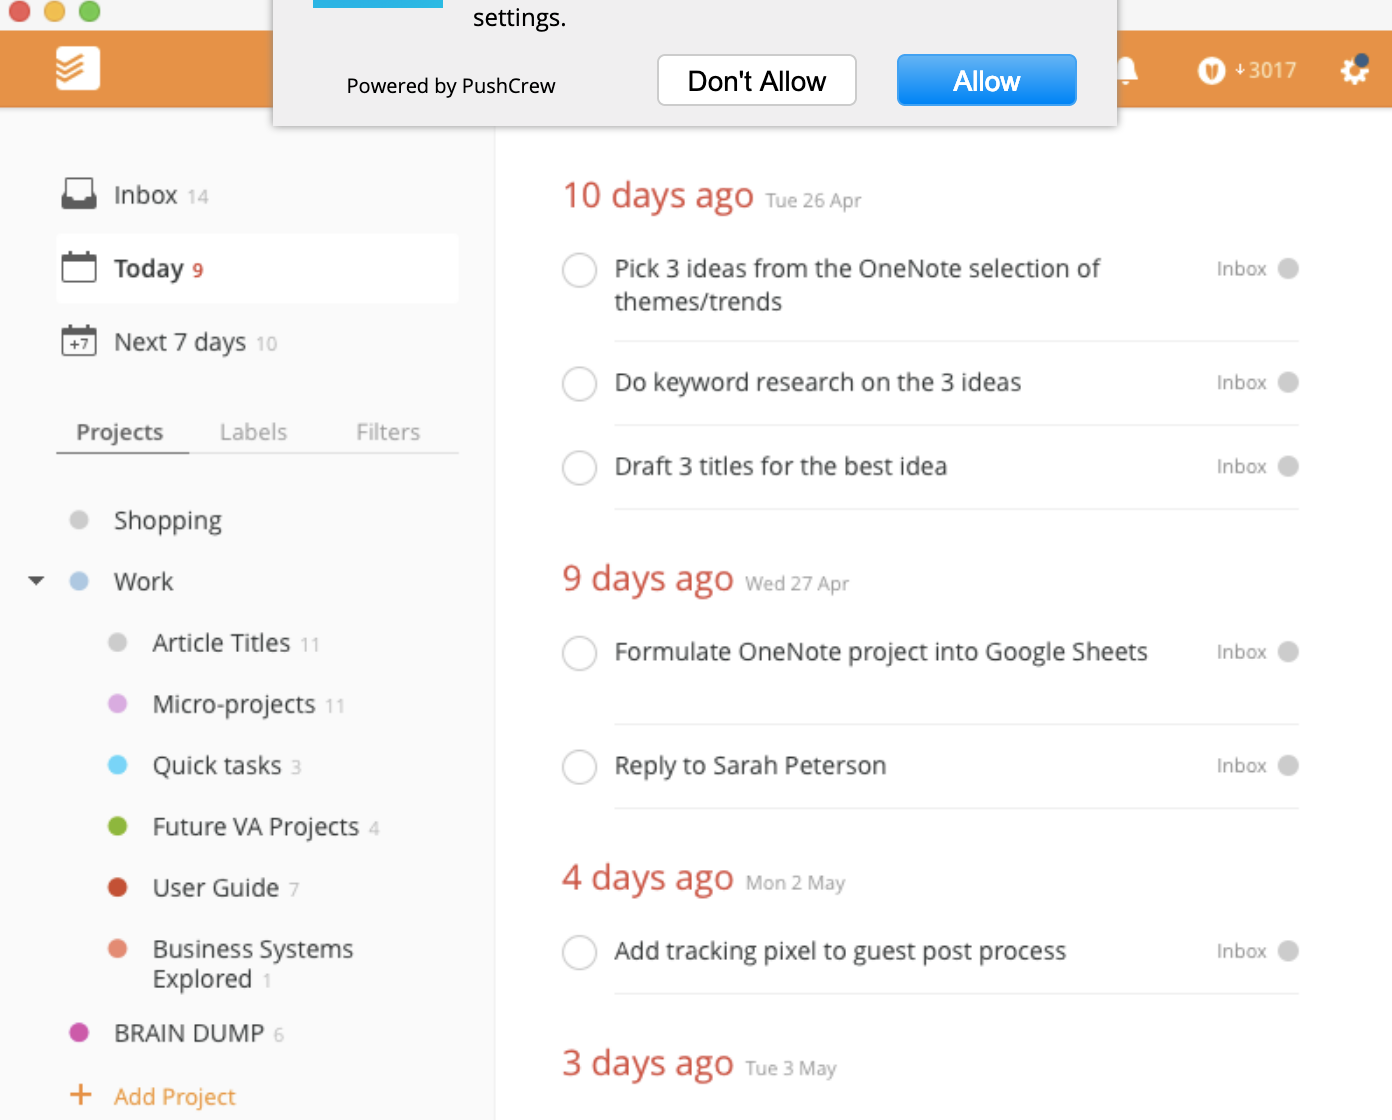Mark Do keyword research task done
Image resolution: width=1392 pixels, height=1120 pixels.
[x=579, y=383]
